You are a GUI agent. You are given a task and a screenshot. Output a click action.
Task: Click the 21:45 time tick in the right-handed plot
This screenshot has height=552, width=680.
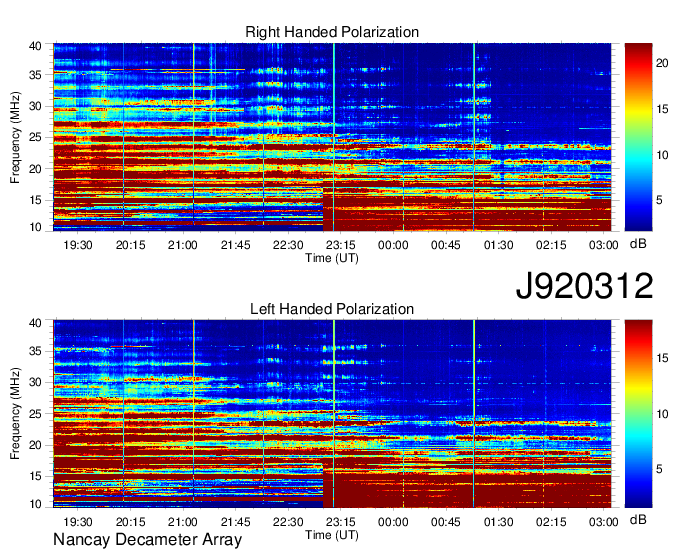235,245
